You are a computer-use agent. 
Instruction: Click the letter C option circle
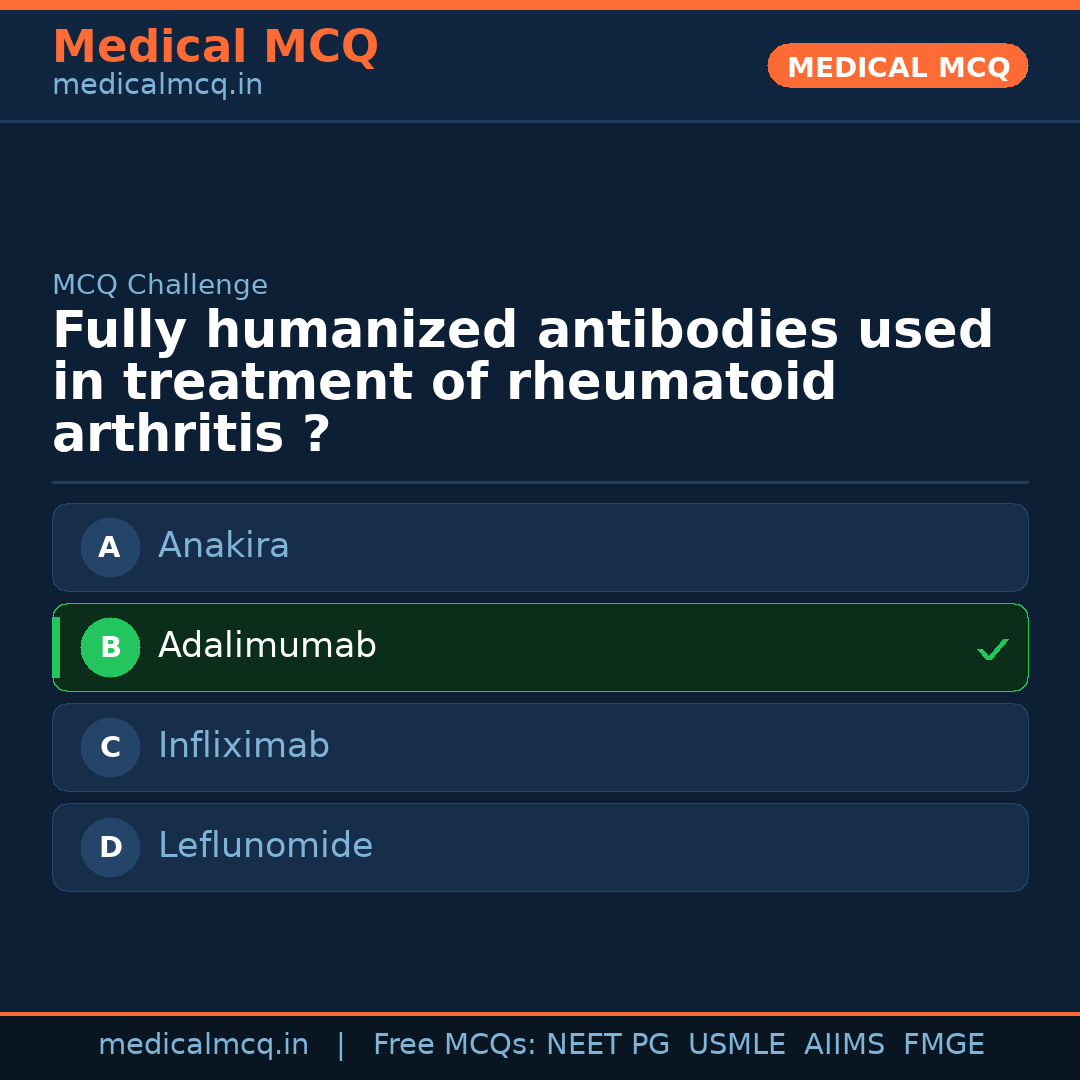[x=110, y=747]
